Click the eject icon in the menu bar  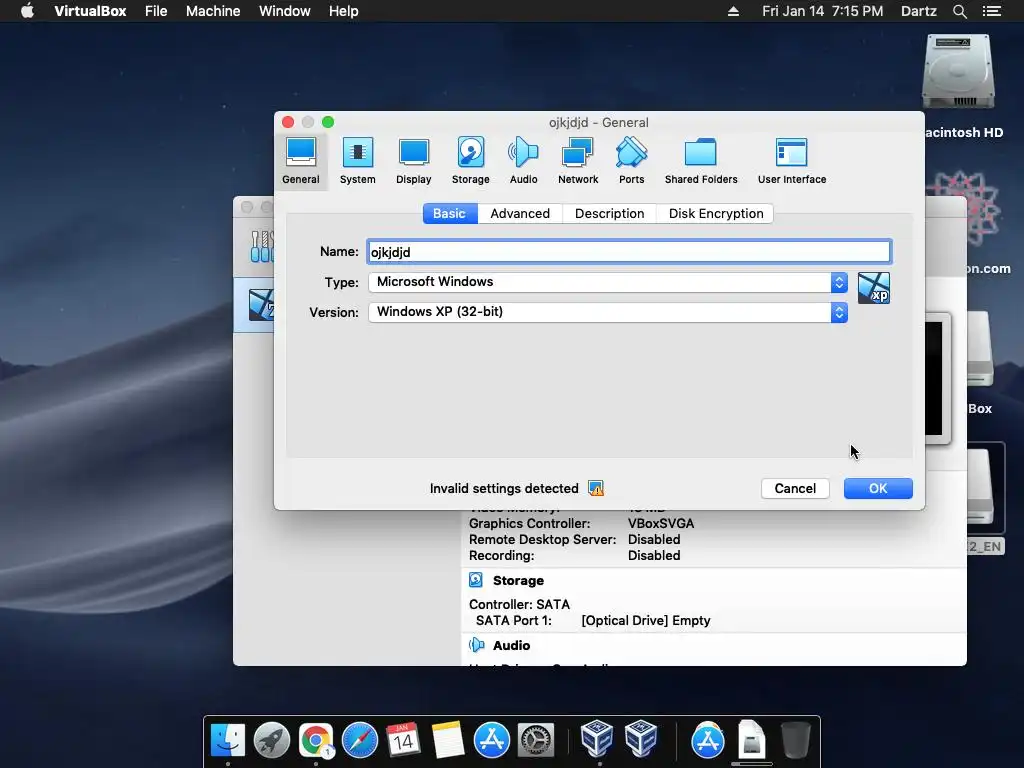pos(733,11)
